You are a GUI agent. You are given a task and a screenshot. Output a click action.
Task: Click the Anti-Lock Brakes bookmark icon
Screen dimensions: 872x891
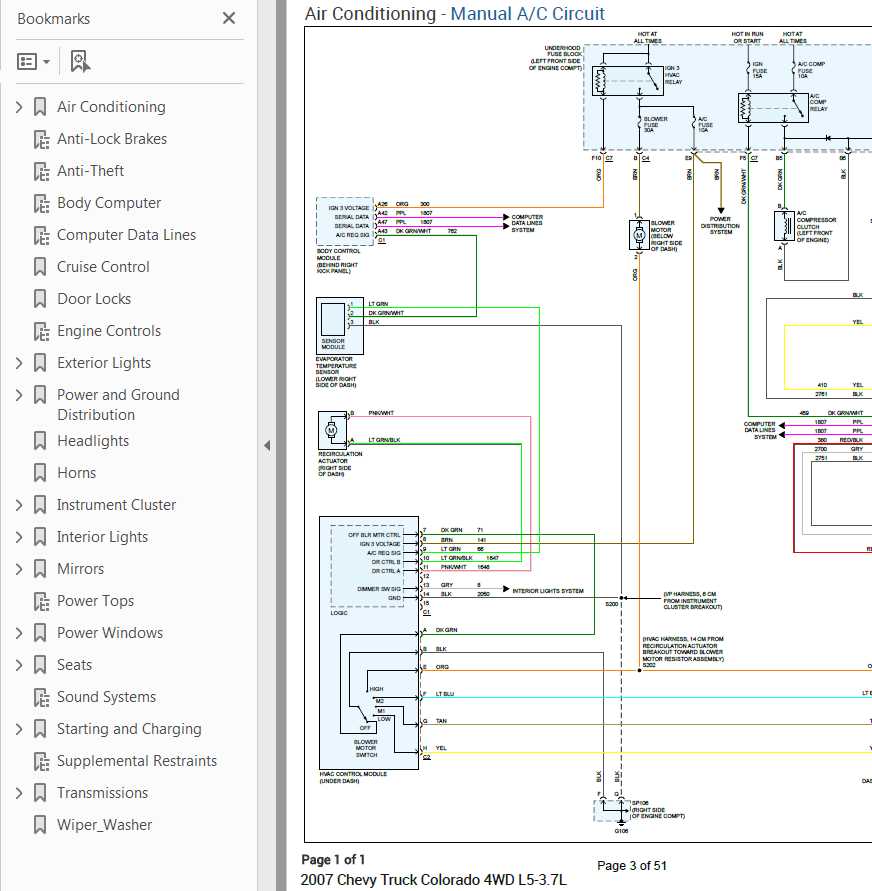(x=41, y=139)
